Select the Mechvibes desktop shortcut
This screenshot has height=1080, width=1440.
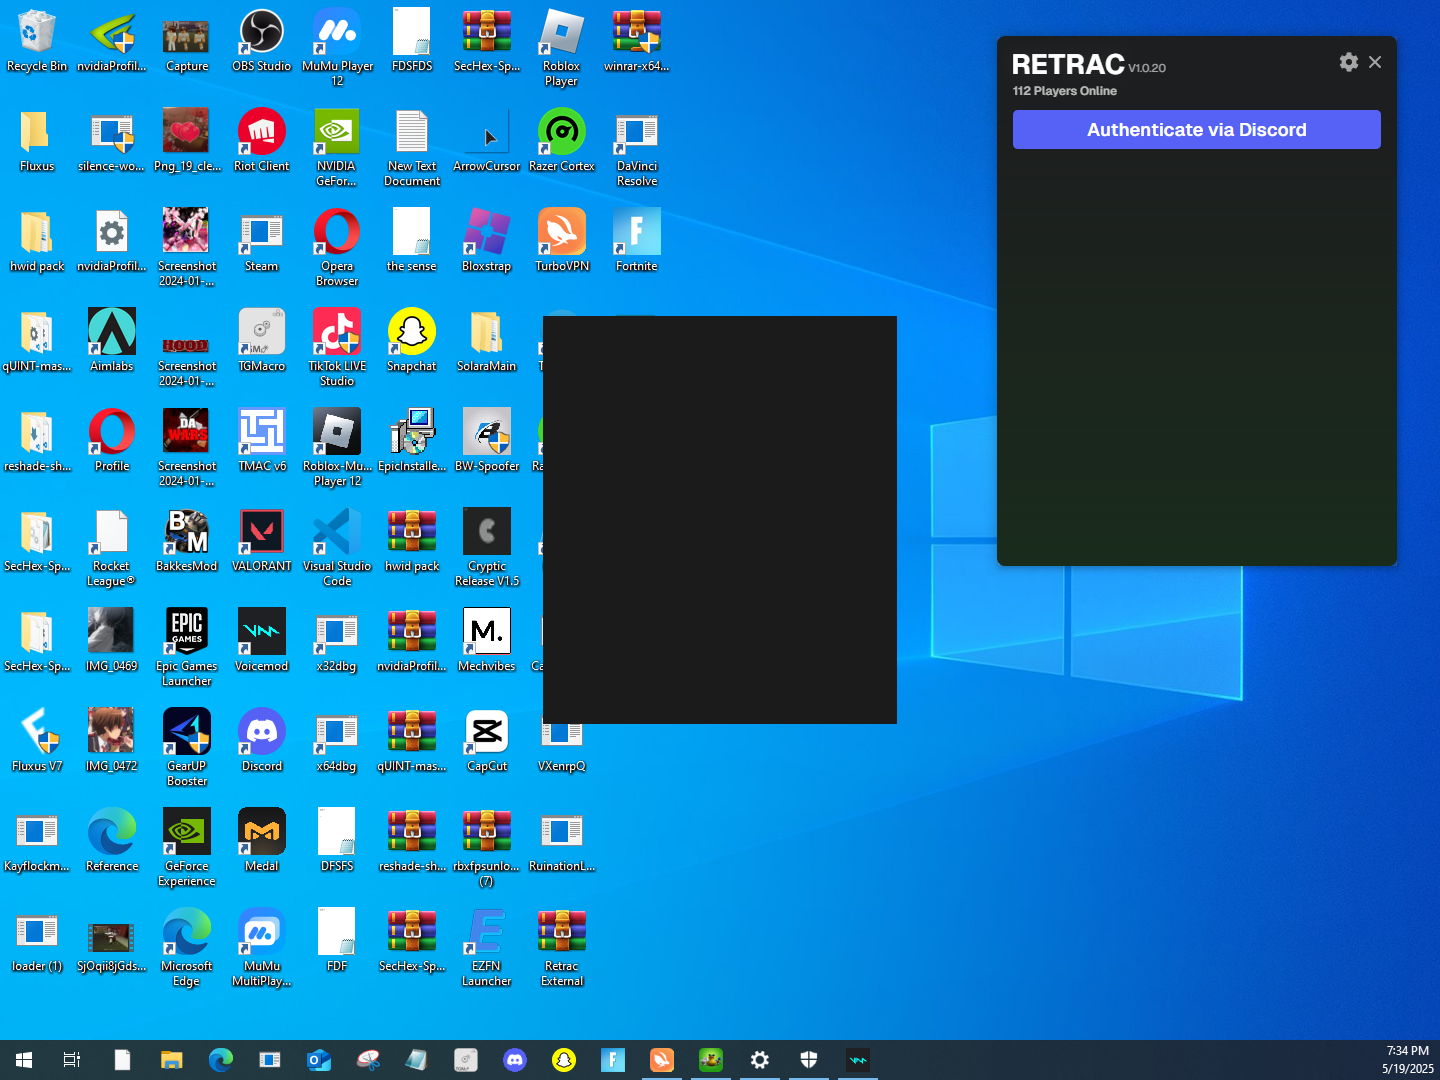point(487,641)
